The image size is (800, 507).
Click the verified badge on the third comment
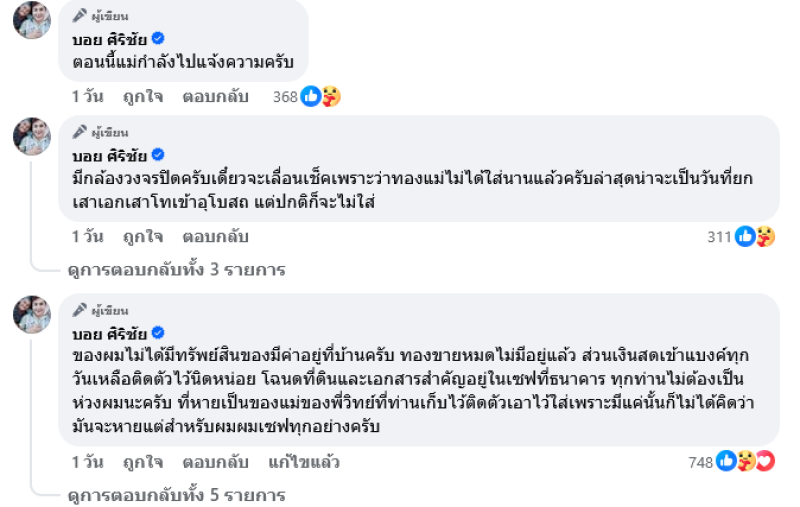(x=158, y=333)
